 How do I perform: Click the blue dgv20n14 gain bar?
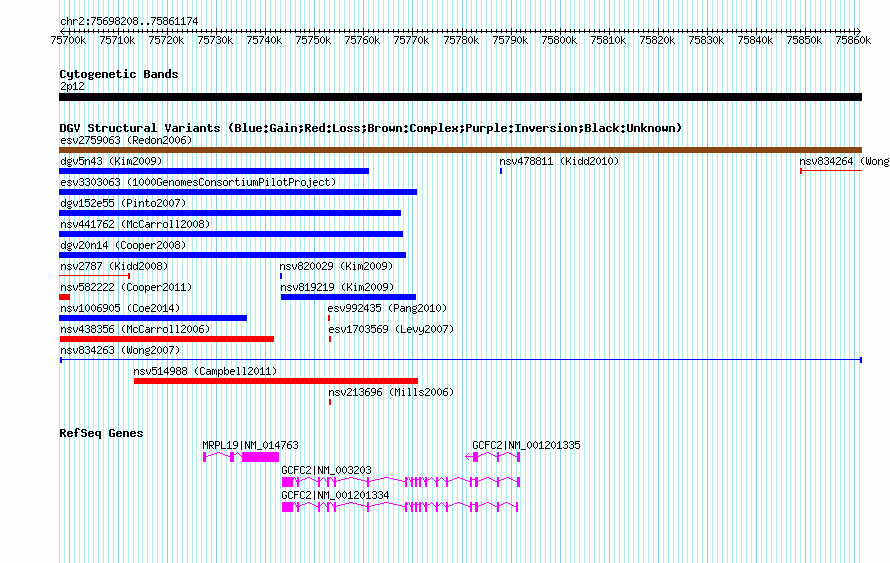tap(233, 255)
